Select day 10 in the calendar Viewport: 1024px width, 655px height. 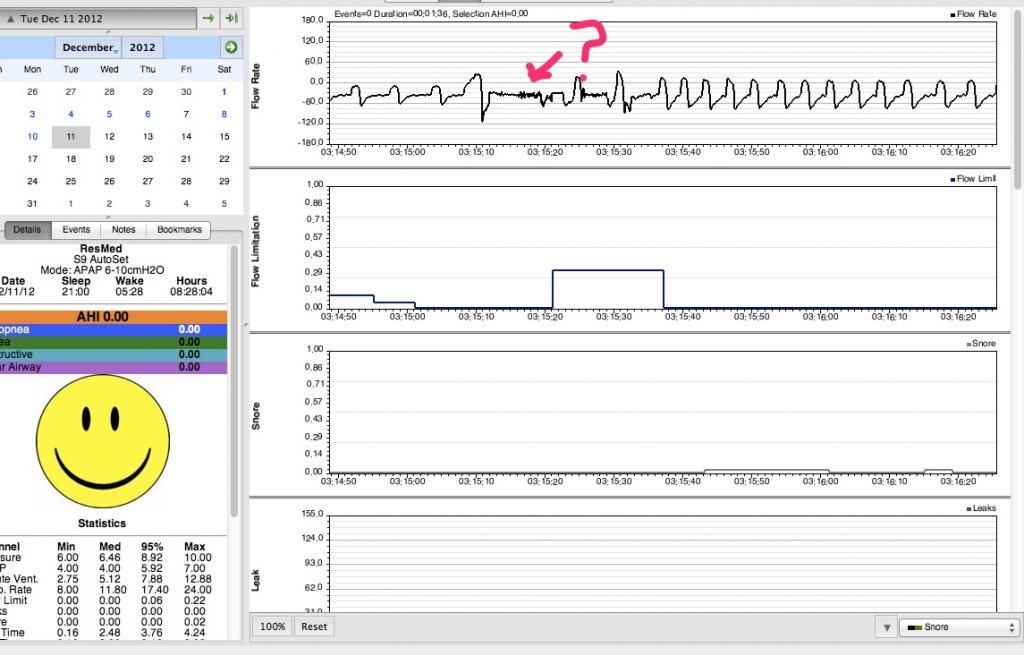click(33, 136)
